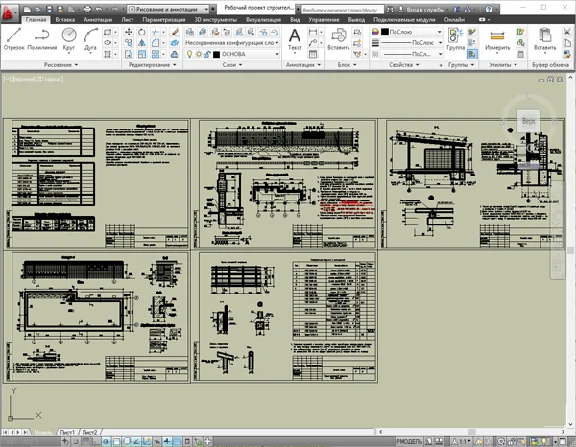Click the Группа button
Screen dimensions: 576x447
point(456,40)
